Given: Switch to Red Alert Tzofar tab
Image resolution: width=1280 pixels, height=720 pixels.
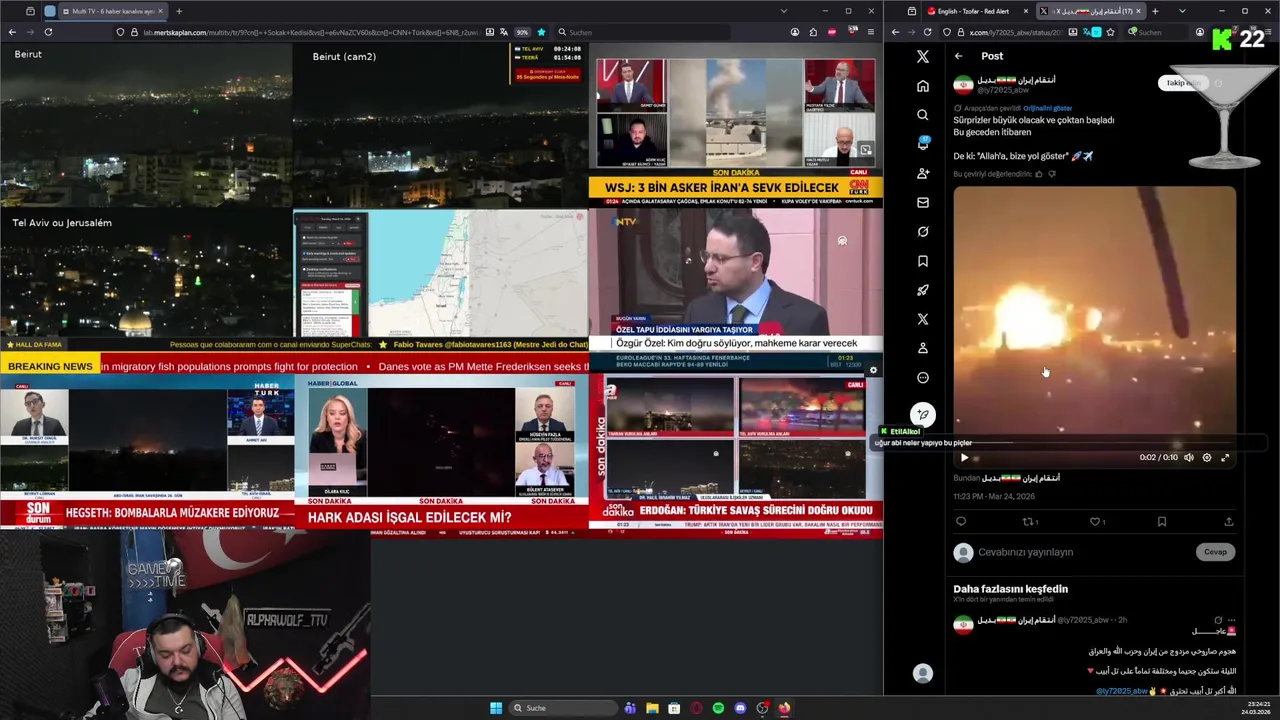Looking at the screenshot, I should [975, 11].
